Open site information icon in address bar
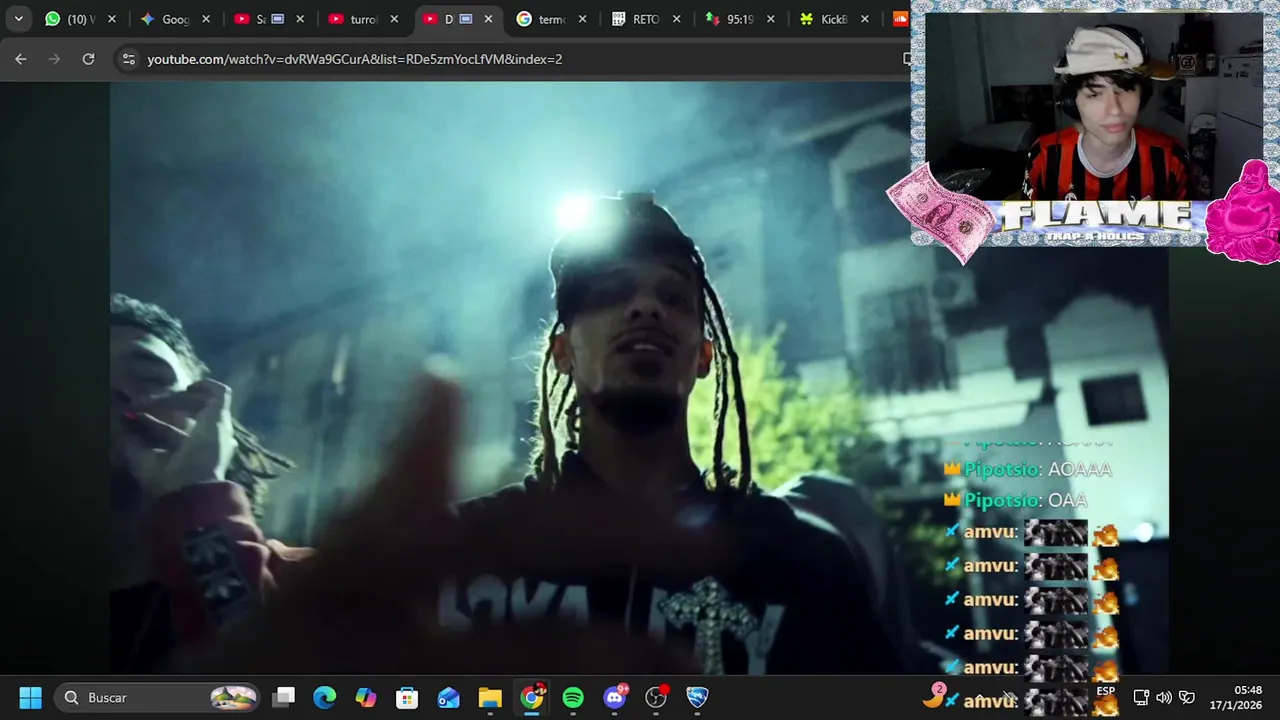This screenshot has height=720, width=1280. pyautogui.click(x=128, y=59)
